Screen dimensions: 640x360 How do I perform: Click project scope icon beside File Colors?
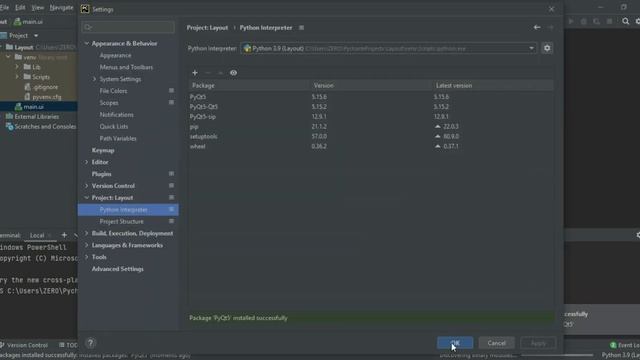click(x=171, y=91)
